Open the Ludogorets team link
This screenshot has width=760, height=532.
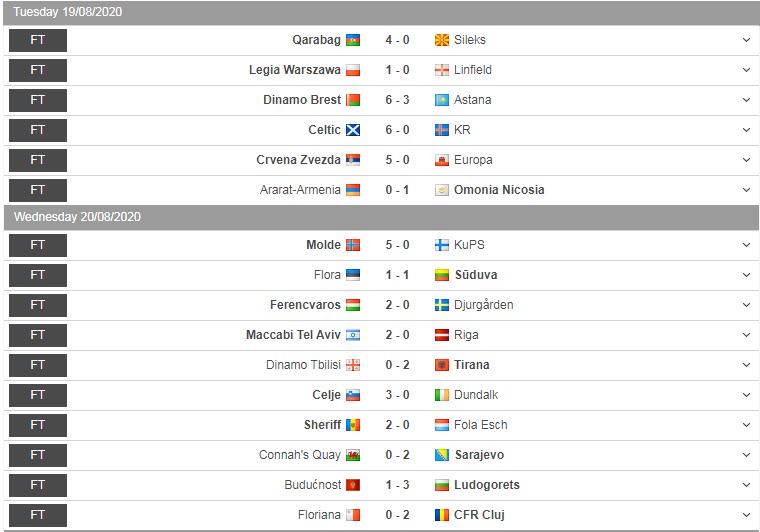(x=487, y=485)
